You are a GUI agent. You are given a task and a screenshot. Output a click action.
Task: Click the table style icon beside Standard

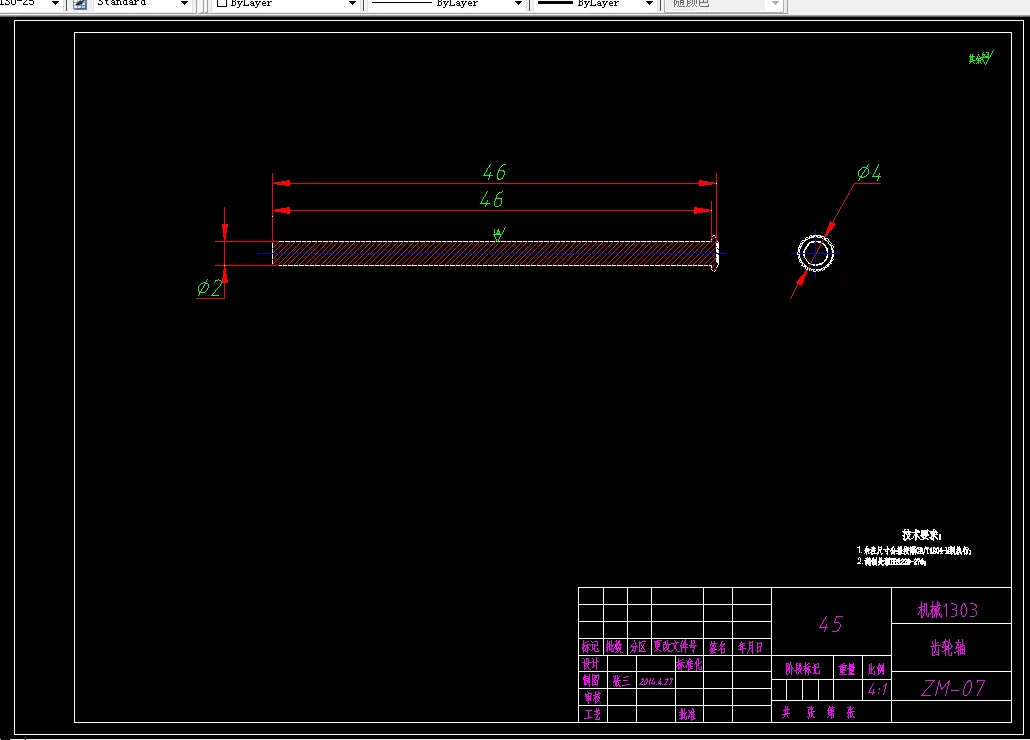coord(79,4)
